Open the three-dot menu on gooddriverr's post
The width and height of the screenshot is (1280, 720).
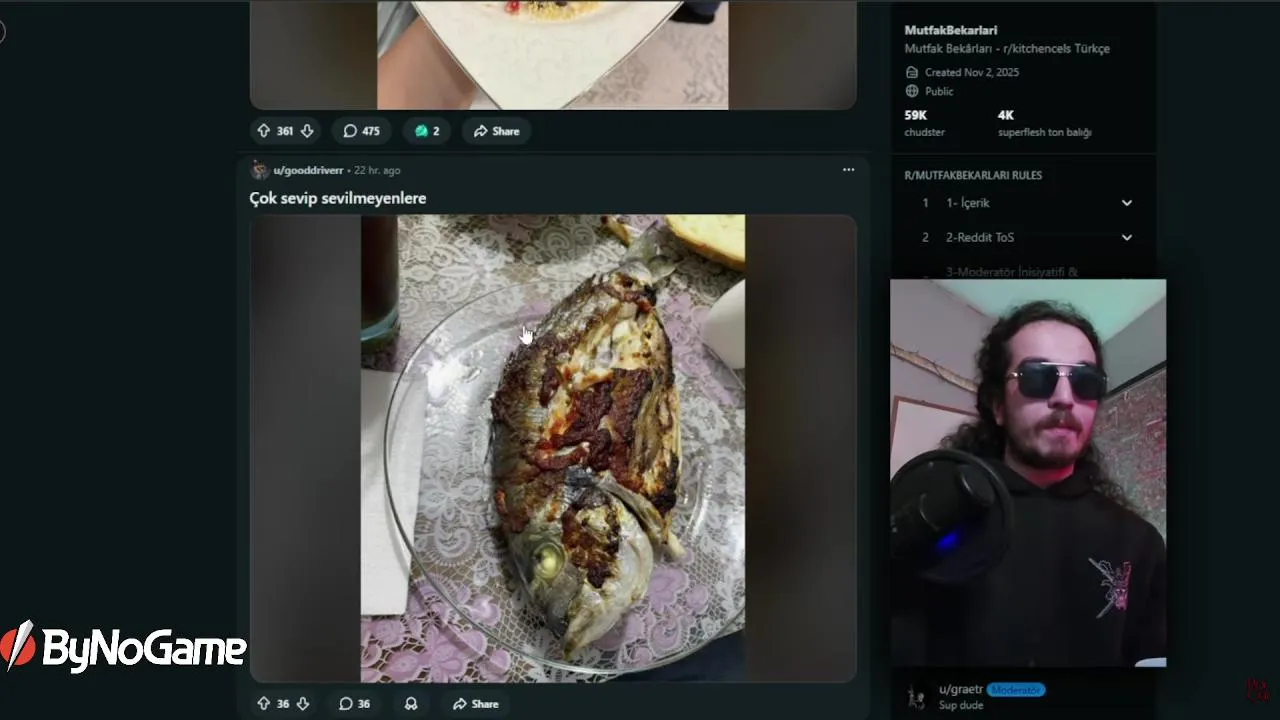coord(848,170)
